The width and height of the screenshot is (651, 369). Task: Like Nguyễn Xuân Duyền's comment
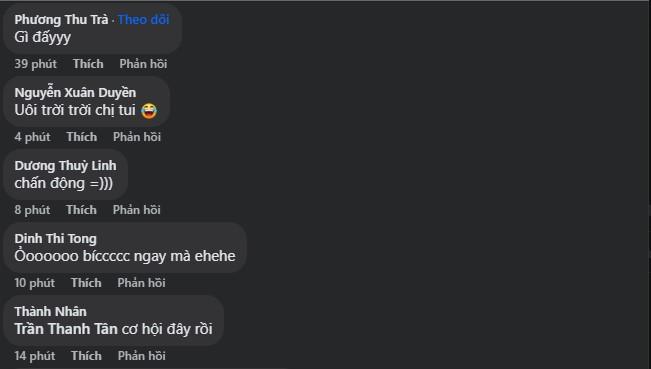(82, 137)
